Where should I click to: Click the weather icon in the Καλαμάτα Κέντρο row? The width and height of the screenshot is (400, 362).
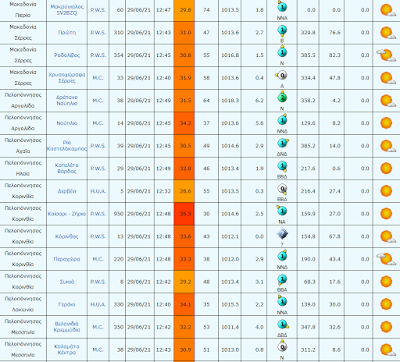point(388,350)
